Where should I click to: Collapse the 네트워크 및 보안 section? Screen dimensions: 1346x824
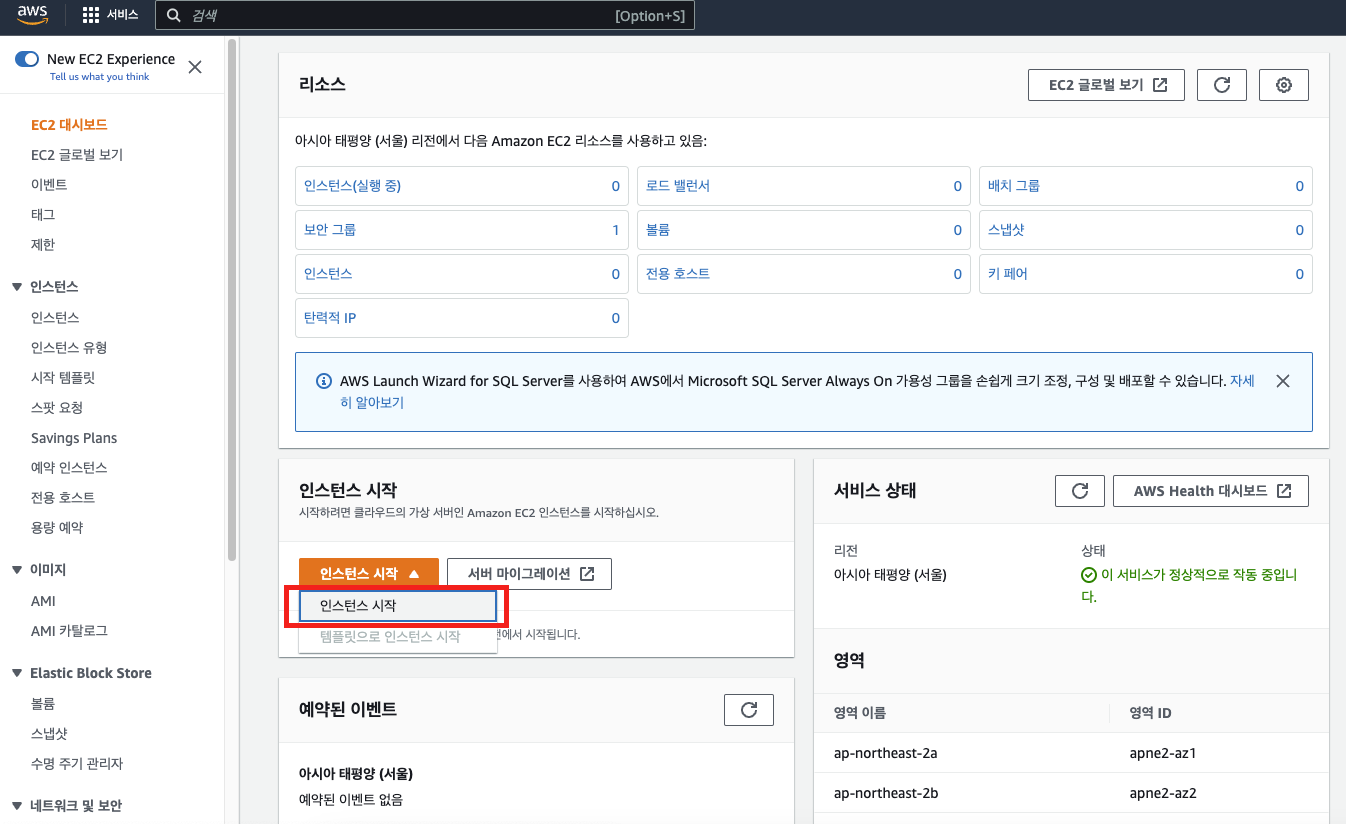(x=17, y=806)
